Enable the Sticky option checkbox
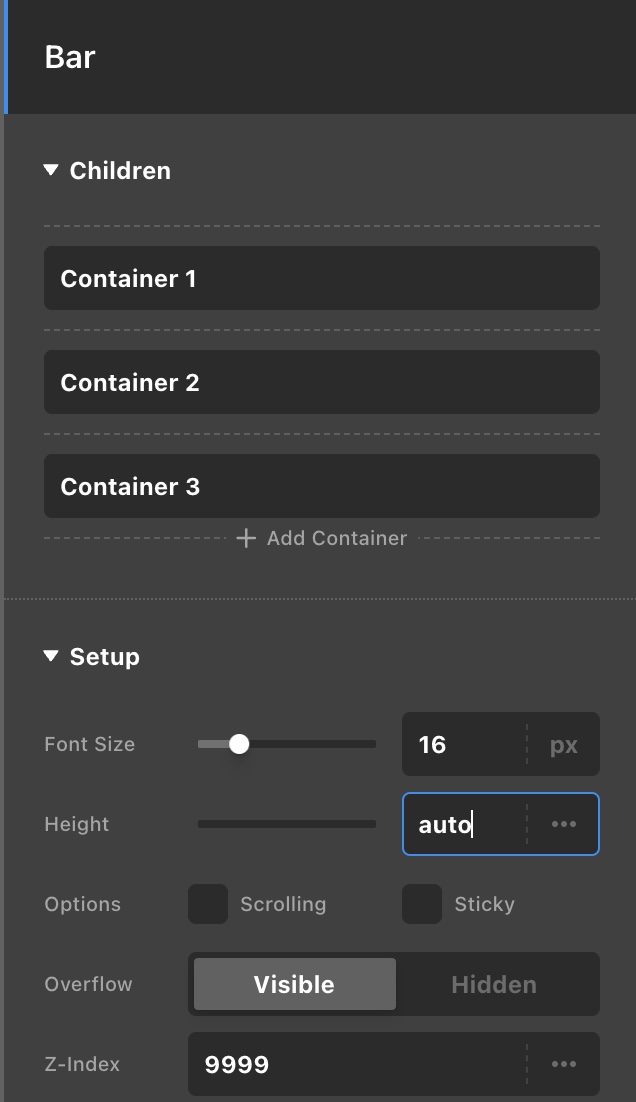Image resolution: width=636 pixels, height=1102 pixels. (421, 904)
